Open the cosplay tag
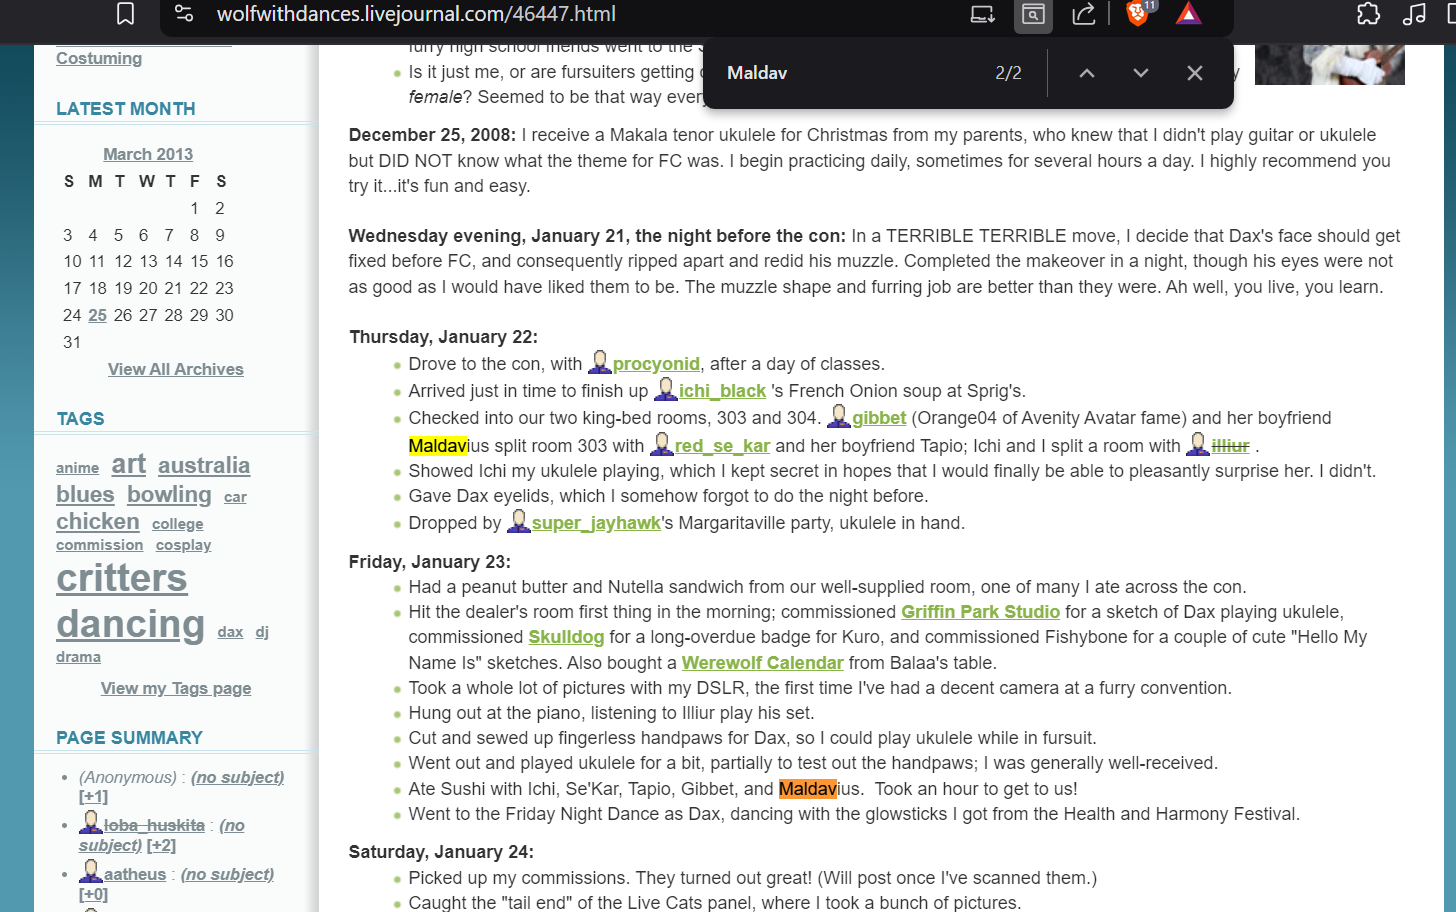Viewport: 1456px width, 912px height. (184, 545)
